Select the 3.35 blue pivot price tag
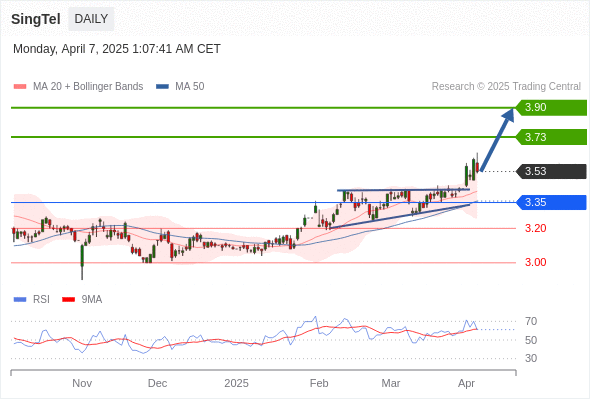Image resolution: width=590 pixels, height=400 pixels. (551, 202)
